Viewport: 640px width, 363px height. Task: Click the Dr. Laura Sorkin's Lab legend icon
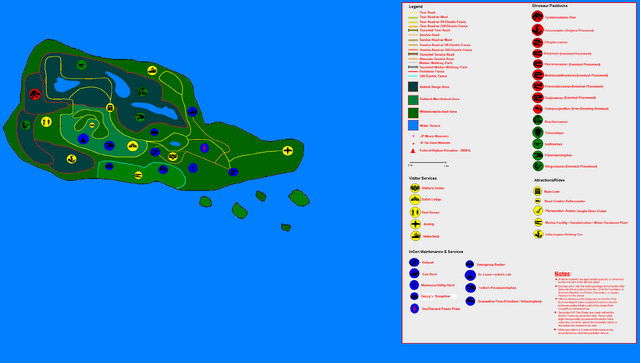coord(470,275)
